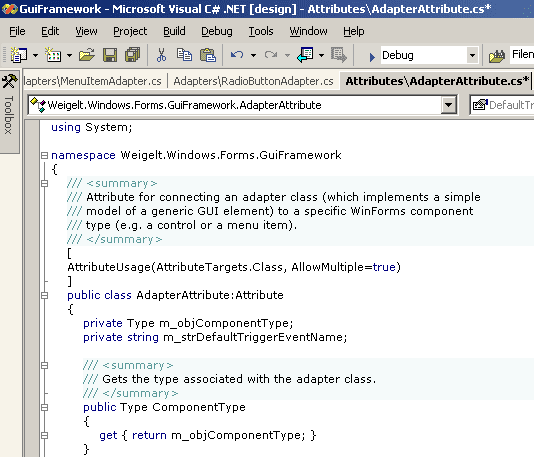Viewport: 534px width, 457px height.
Task: Click the New Project toolbar icon
Action: (19, 55)
